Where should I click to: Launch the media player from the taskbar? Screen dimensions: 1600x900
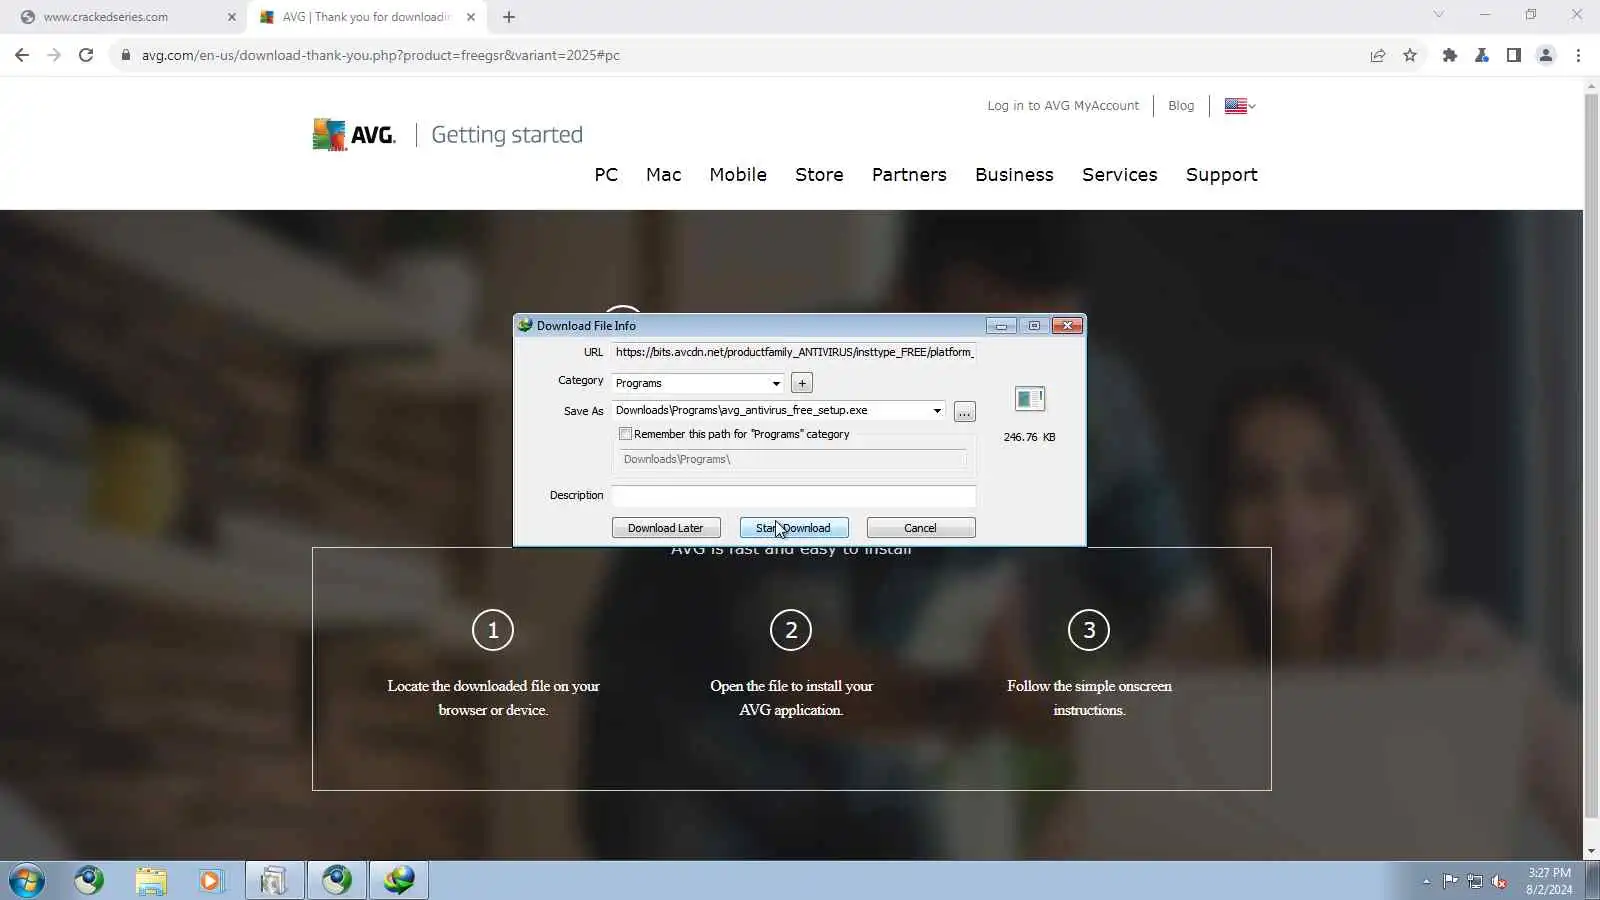pos(211,881)
